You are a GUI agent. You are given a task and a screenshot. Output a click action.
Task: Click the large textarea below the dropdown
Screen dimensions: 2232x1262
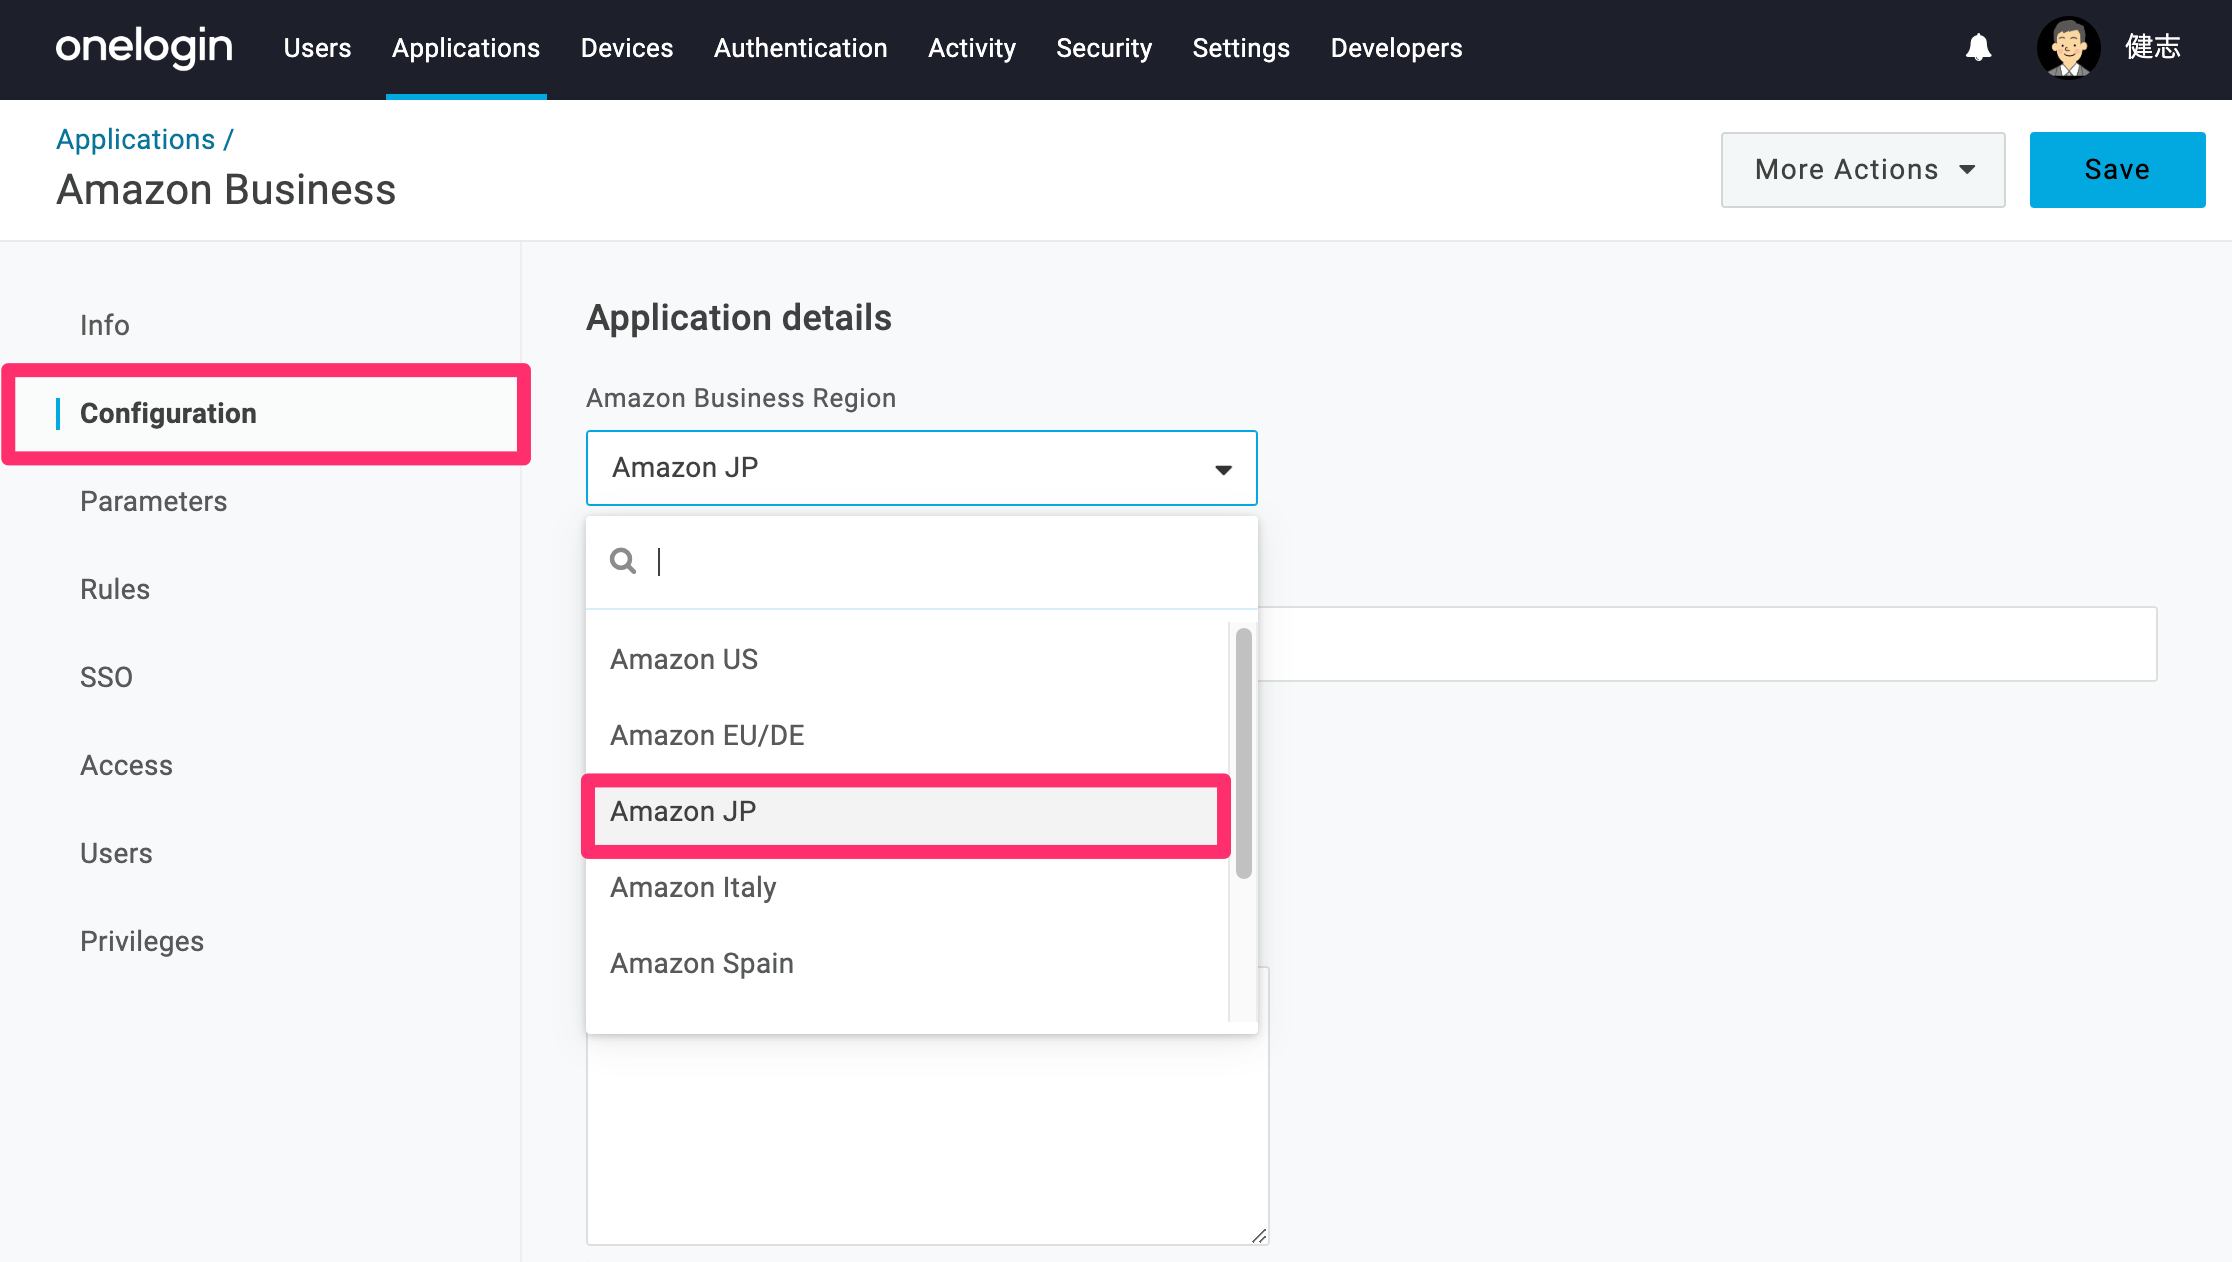927,1140
